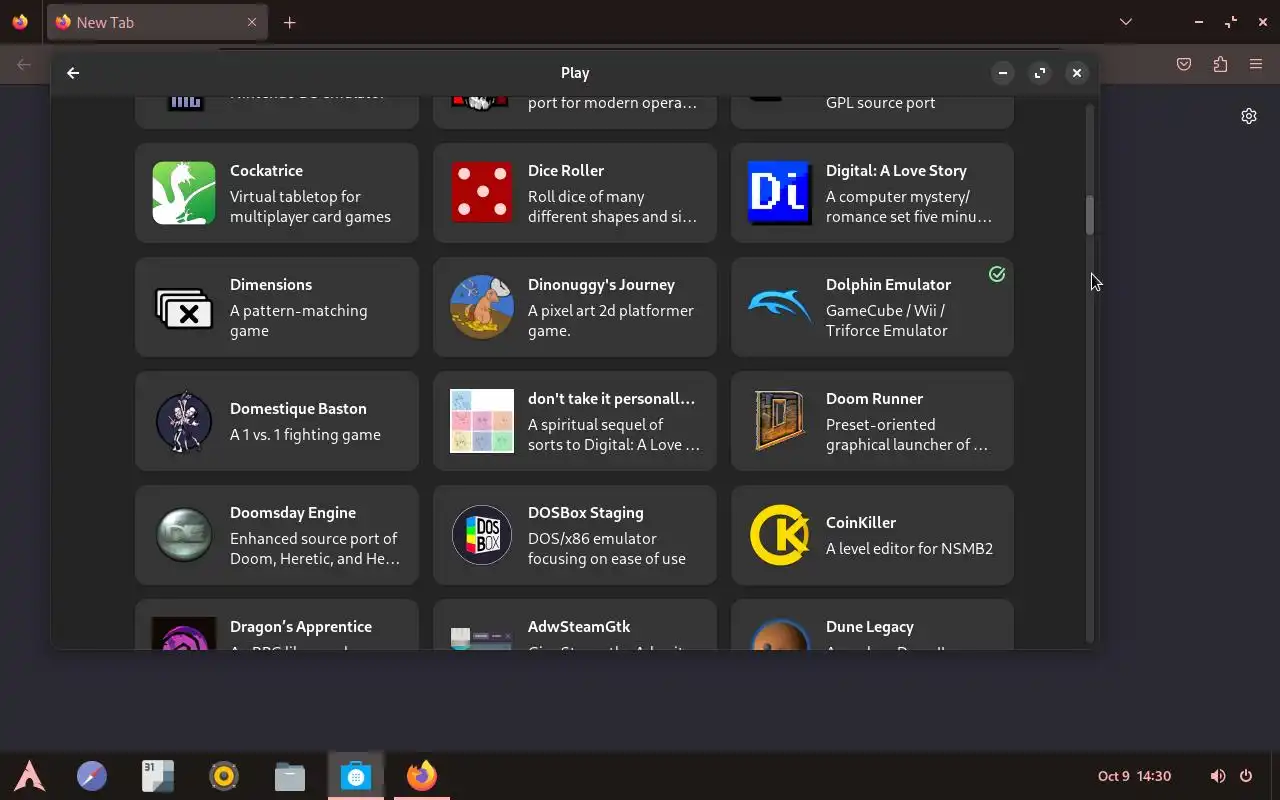The height and width of the screenshot is (800, 1280).
Task: Open the Dice Roller title
Action: [566, 171]
